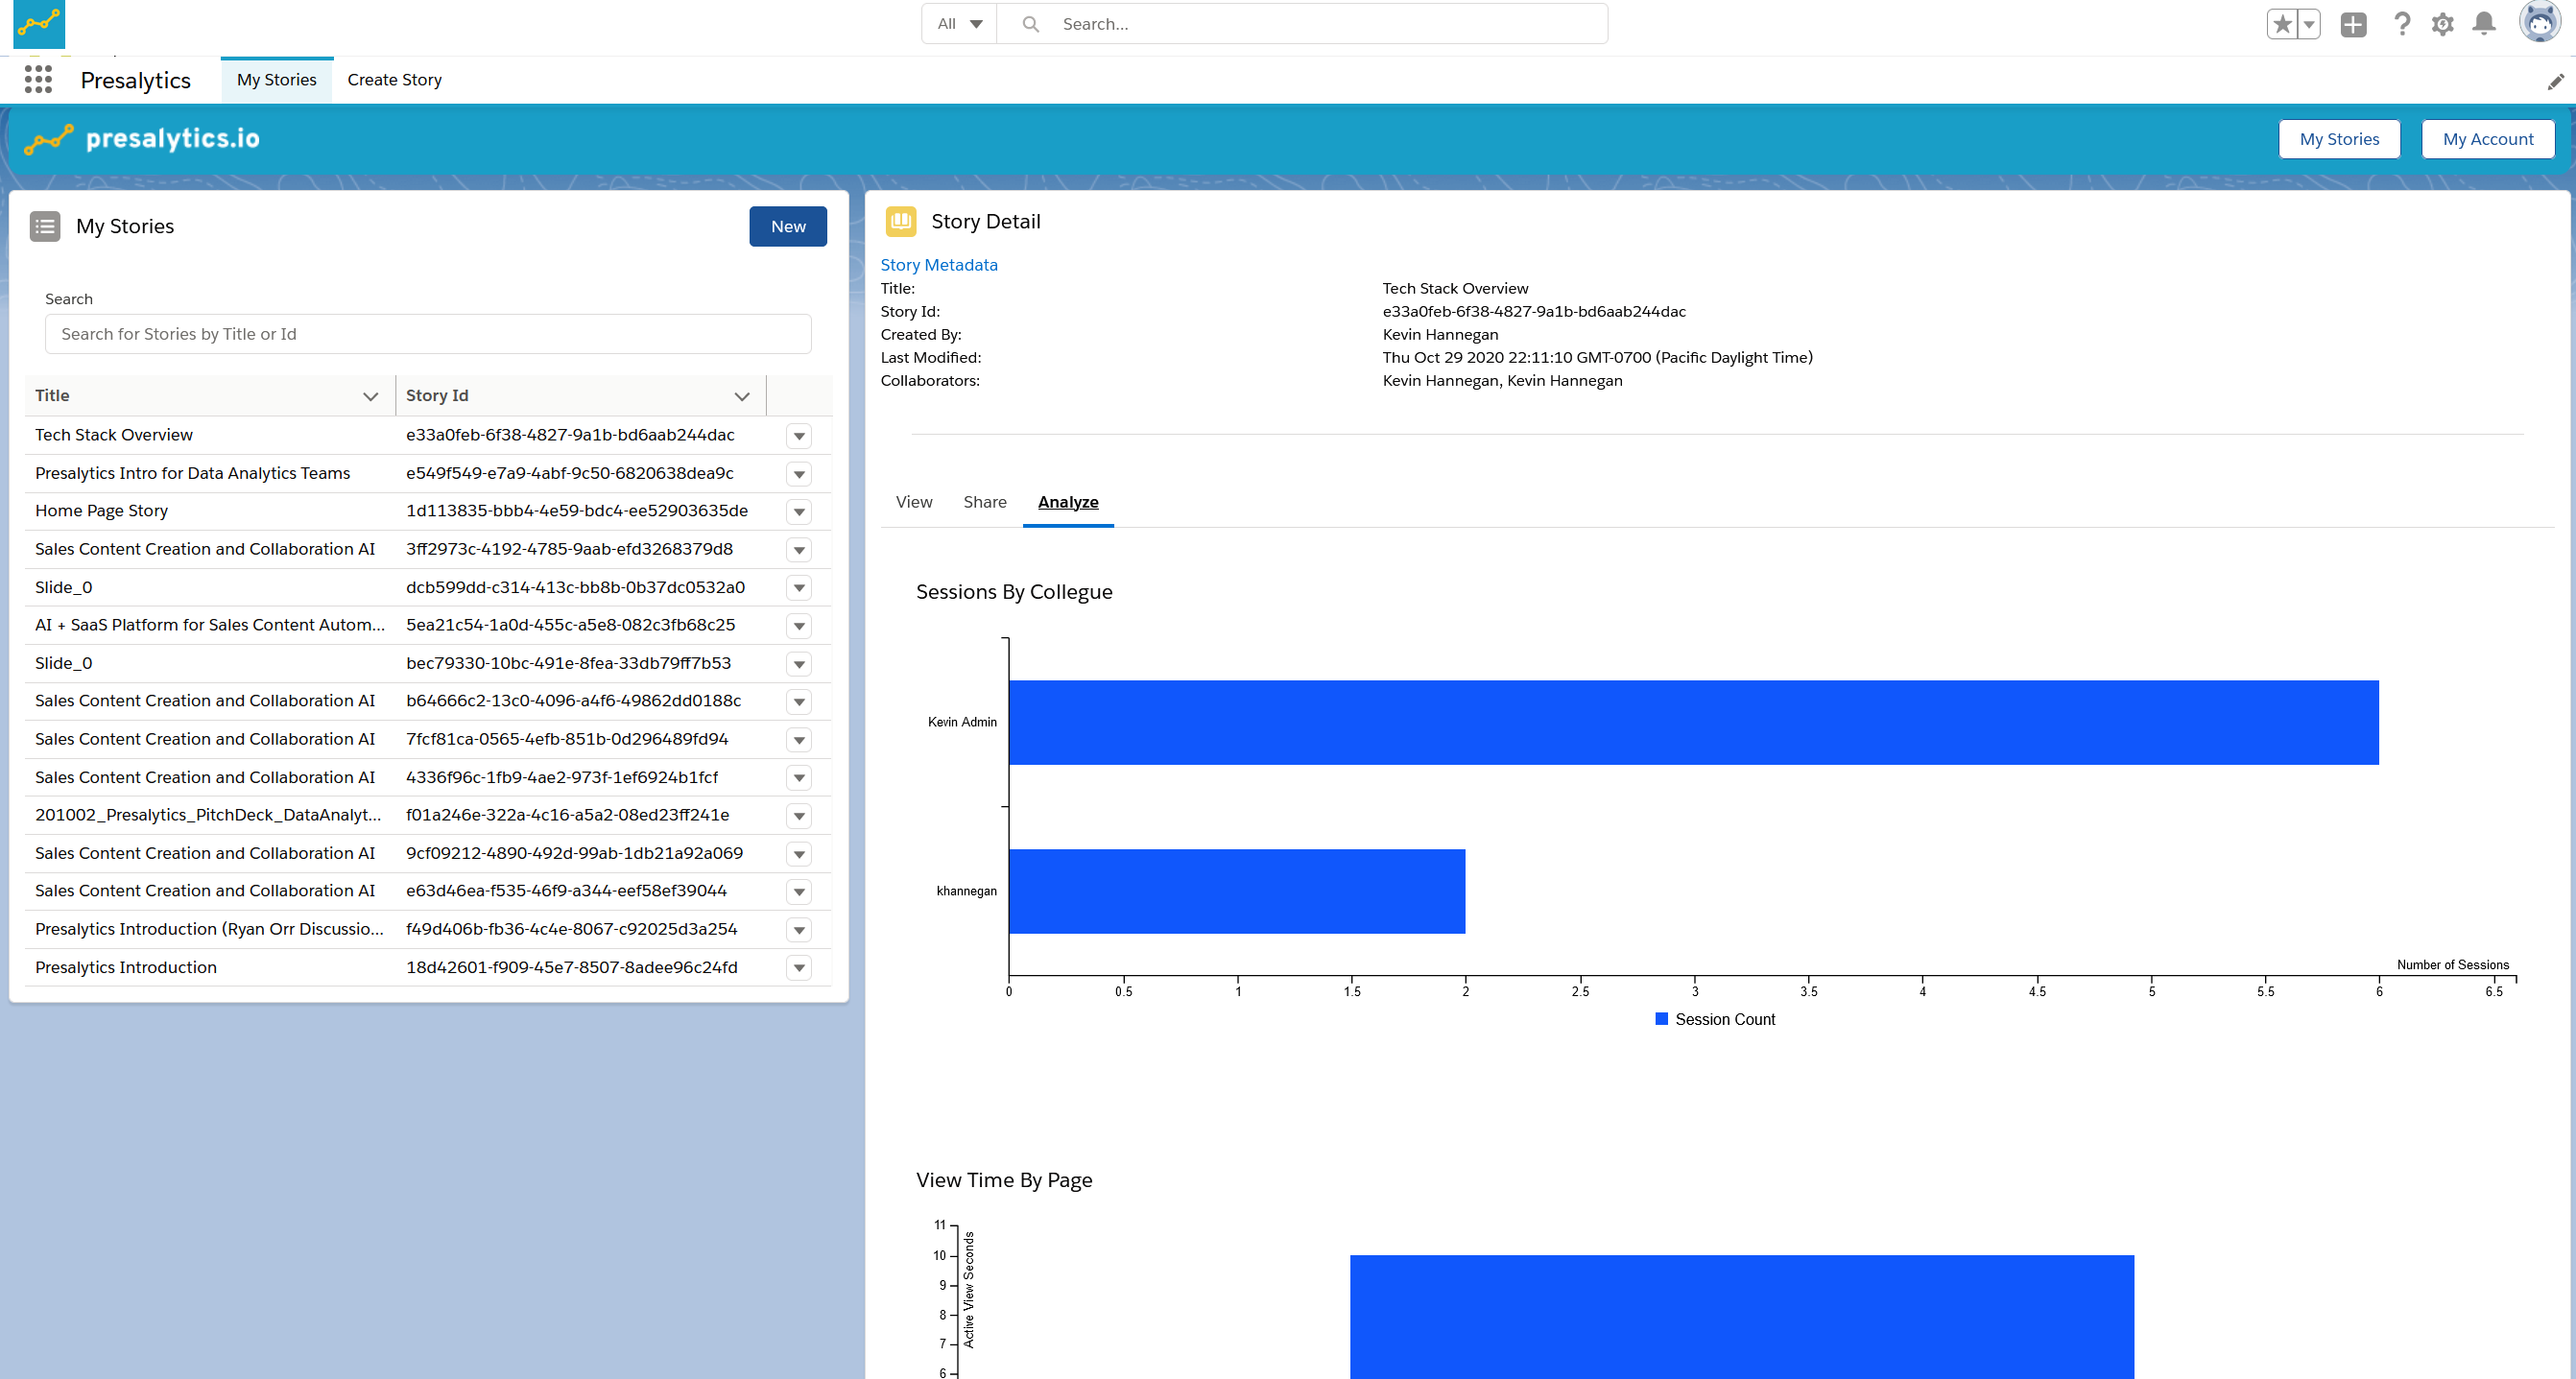Open the Setup gear icon

click(2442, 24)
